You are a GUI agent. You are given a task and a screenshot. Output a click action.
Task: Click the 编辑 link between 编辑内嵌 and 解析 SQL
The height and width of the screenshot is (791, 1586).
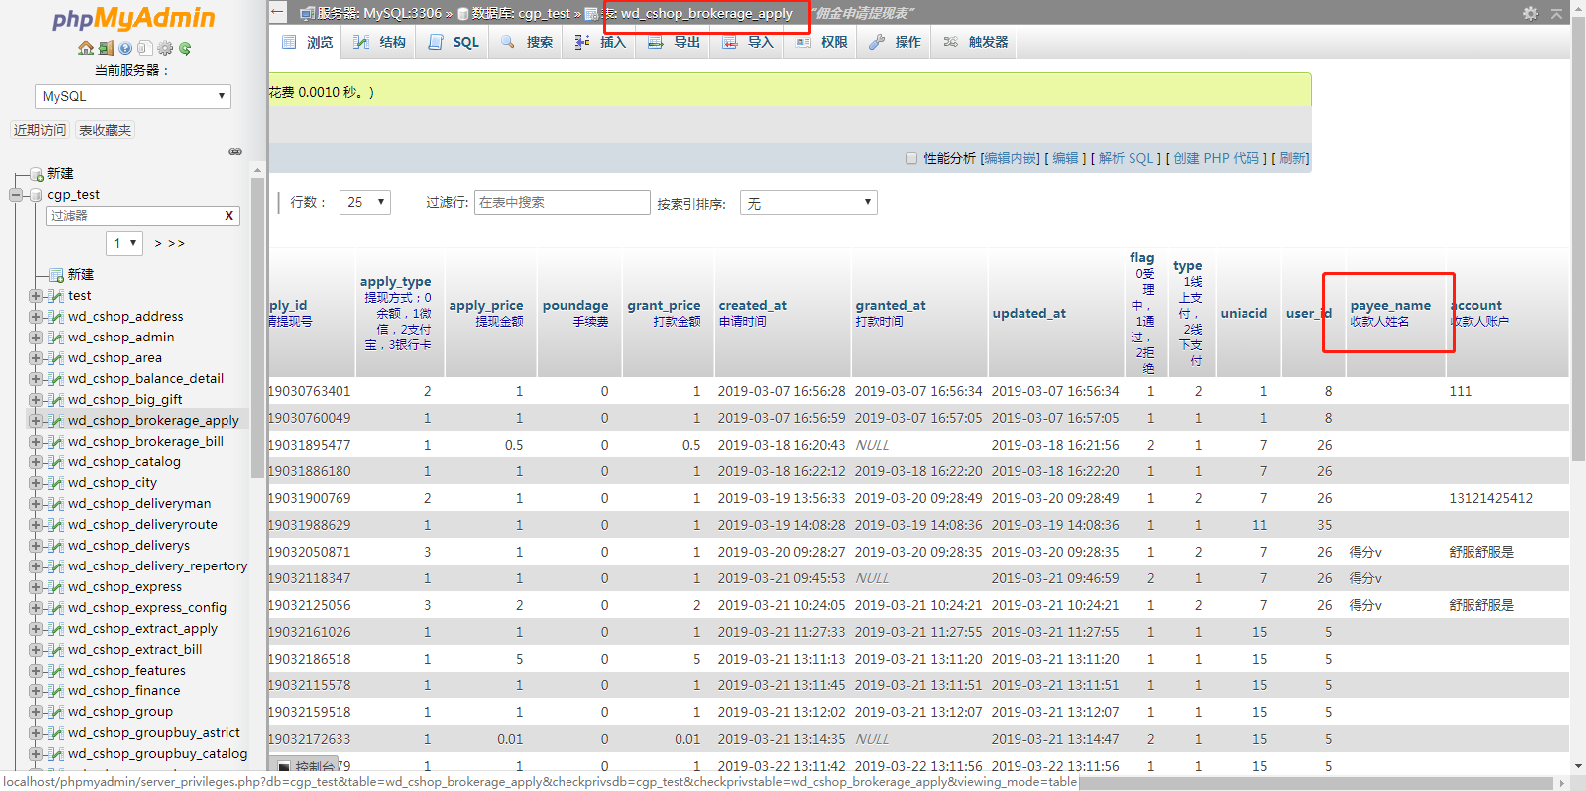(x=1065, y=158)
